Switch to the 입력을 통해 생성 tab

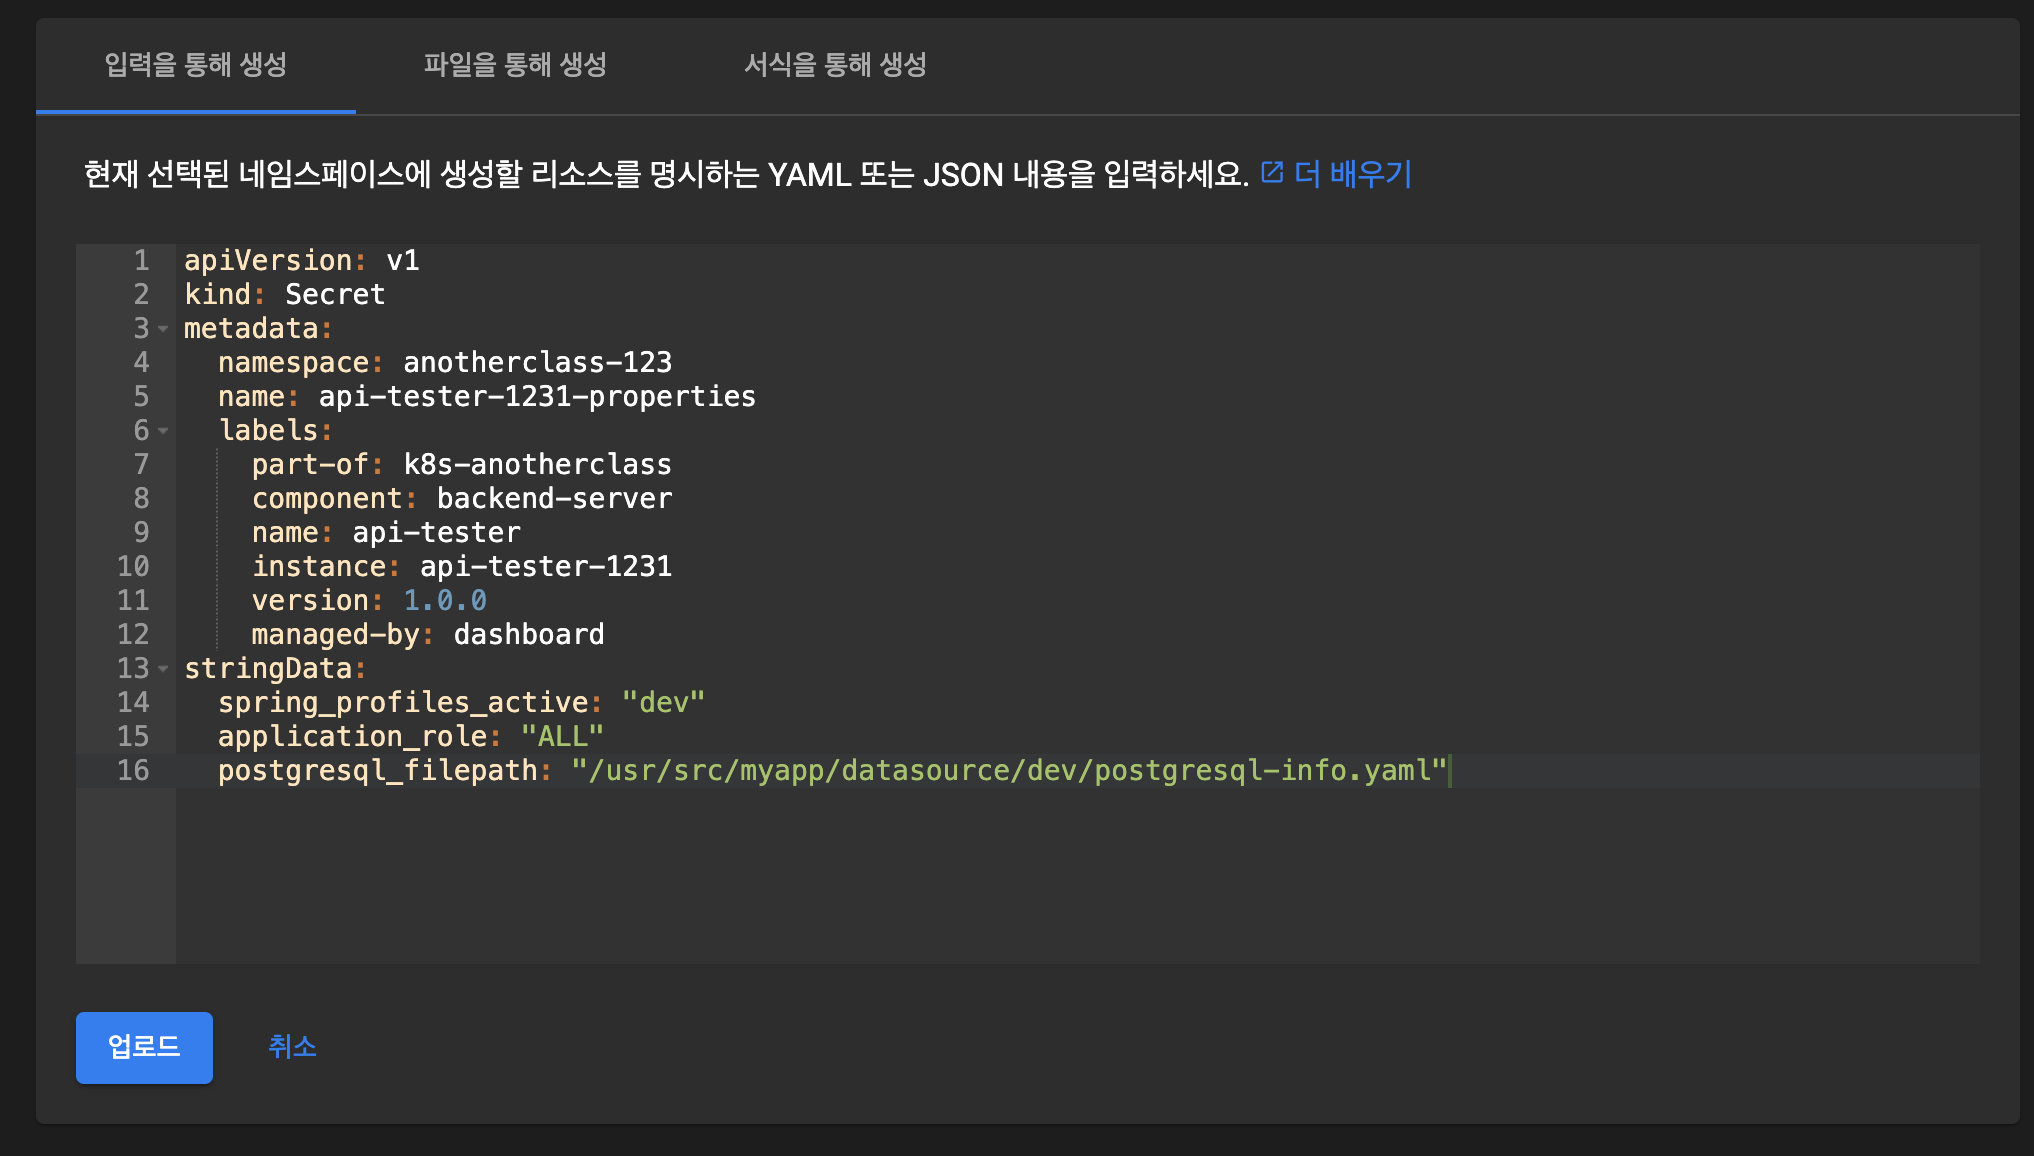[x=196, y=65]
